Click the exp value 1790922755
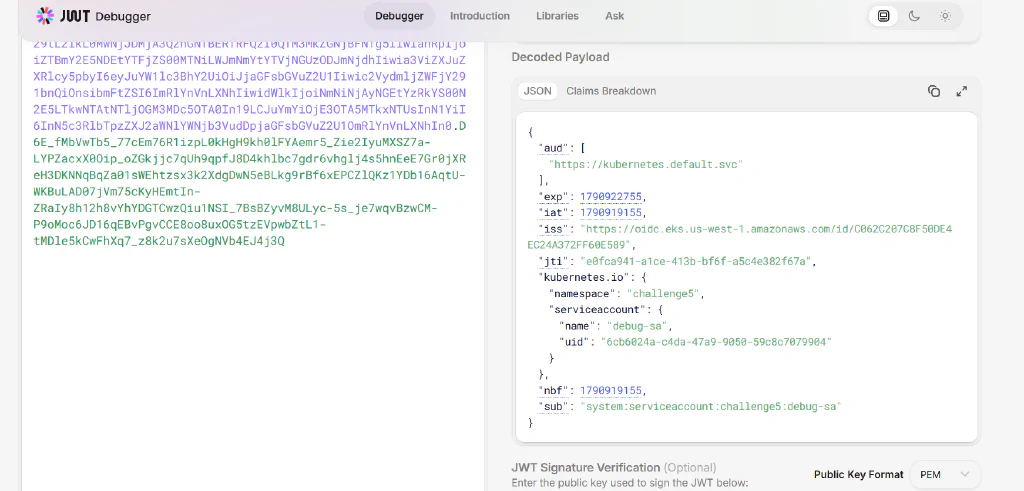Viewport: 1024px width, 491px height. (611, 197)
